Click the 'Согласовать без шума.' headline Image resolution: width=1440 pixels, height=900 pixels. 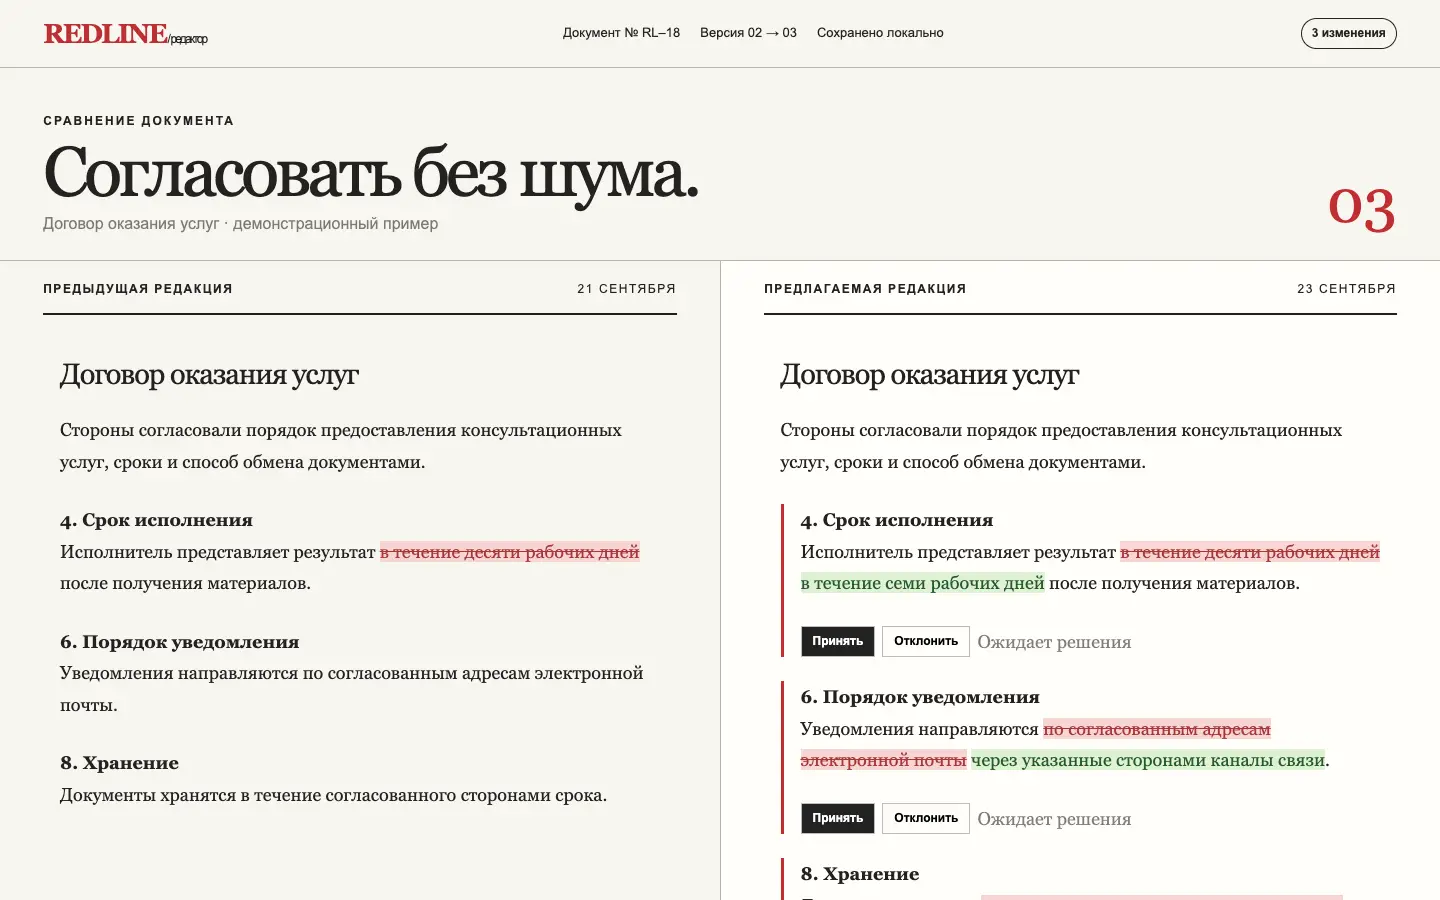(371, 174)
